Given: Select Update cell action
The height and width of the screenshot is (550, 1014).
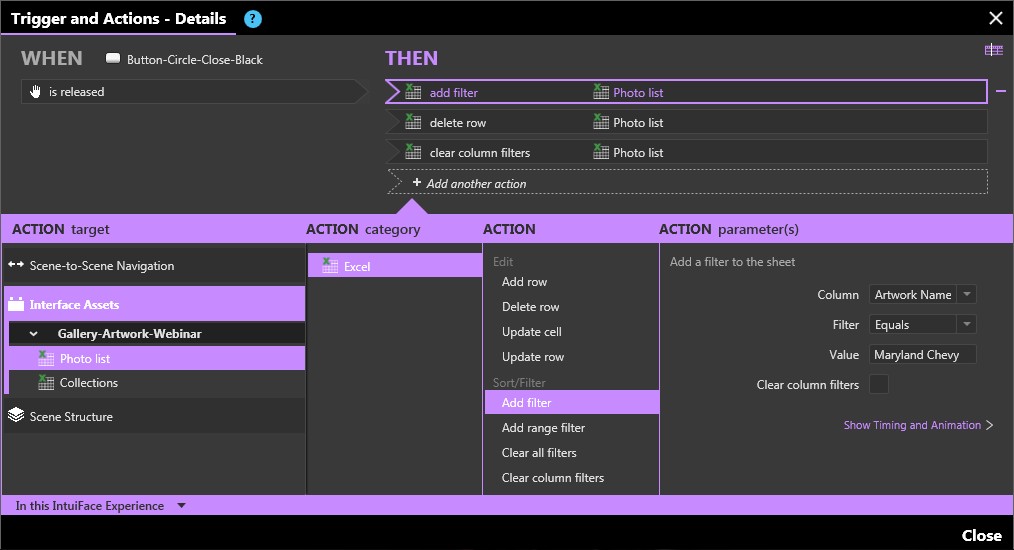Looking at the screenshot, I should [x=532, y=331].
